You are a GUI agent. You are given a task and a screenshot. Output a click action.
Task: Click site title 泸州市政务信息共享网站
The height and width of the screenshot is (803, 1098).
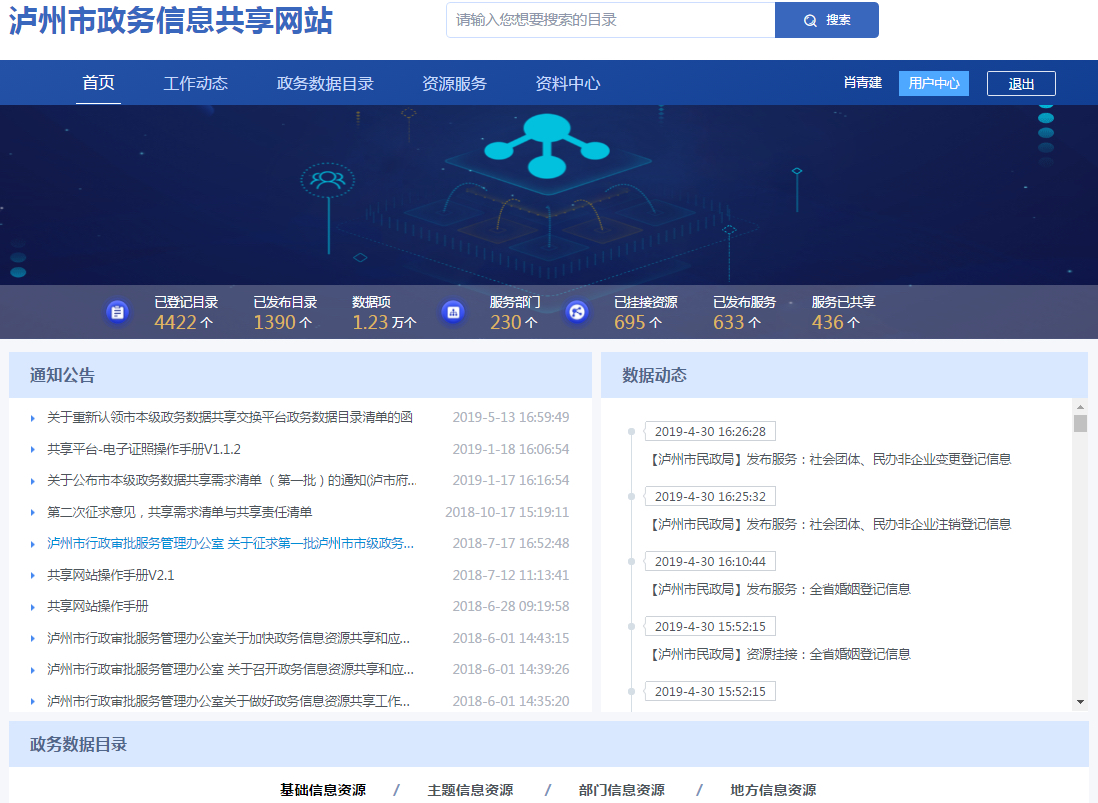coord(171,20)
